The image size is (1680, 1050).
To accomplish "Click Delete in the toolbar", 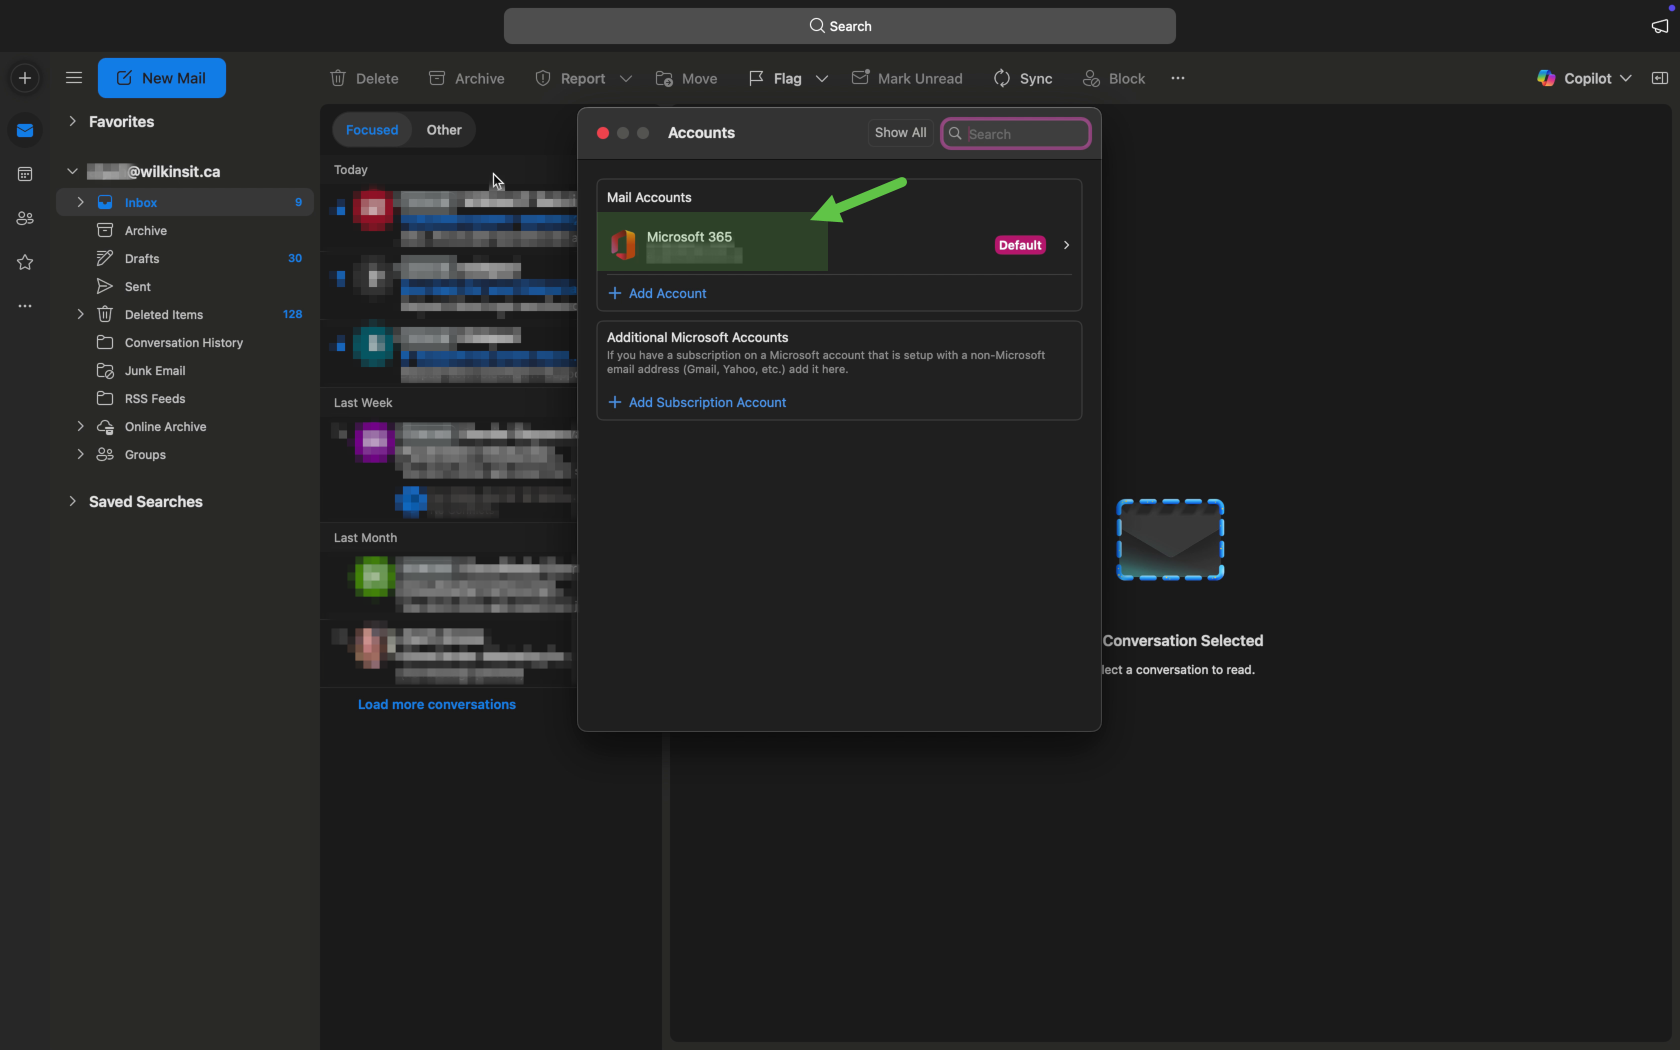I will pos(364,78).
